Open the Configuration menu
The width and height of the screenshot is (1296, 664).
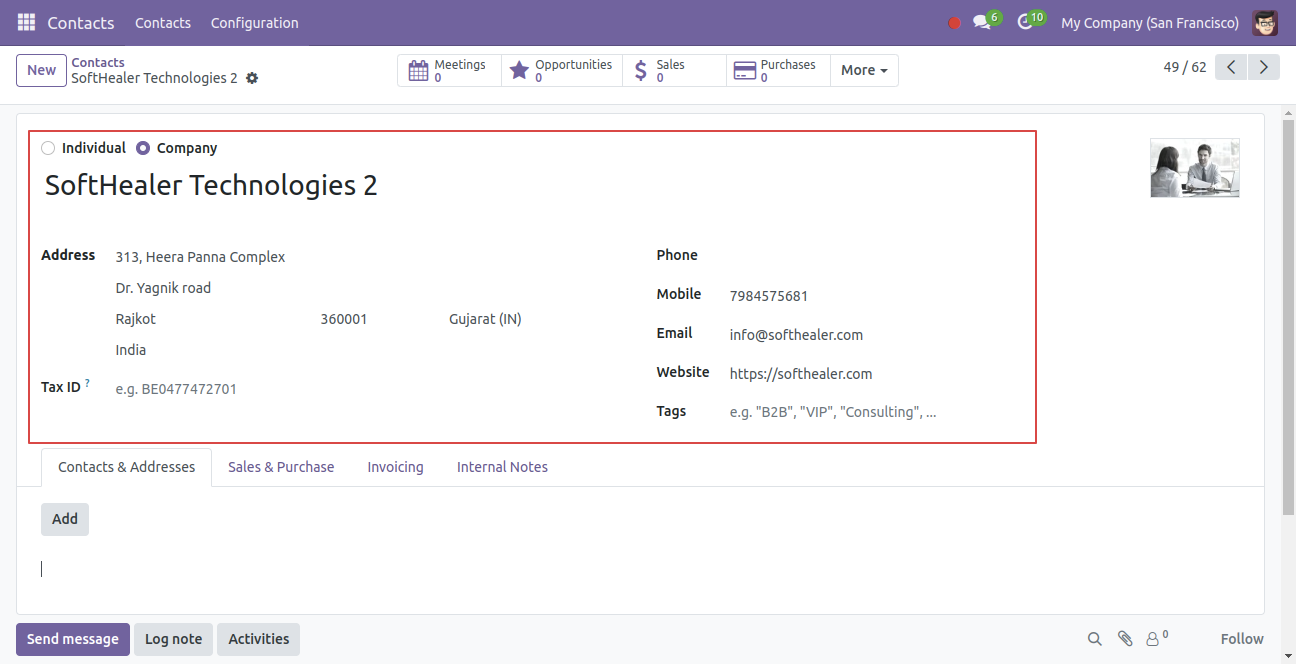pyautogui.click(x=254, y=22)
